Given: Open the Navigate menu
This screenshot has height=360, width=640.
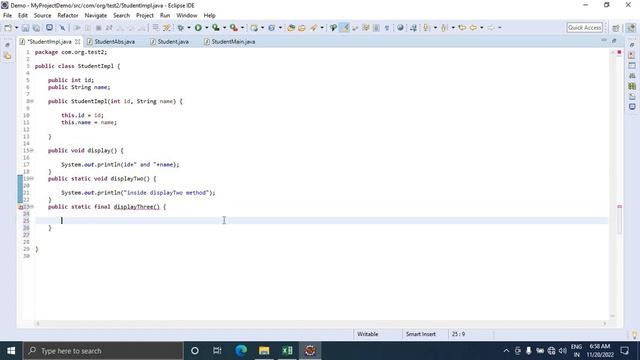Looking at the screenshot, I should pyautogui.click(x=96, y=16).
